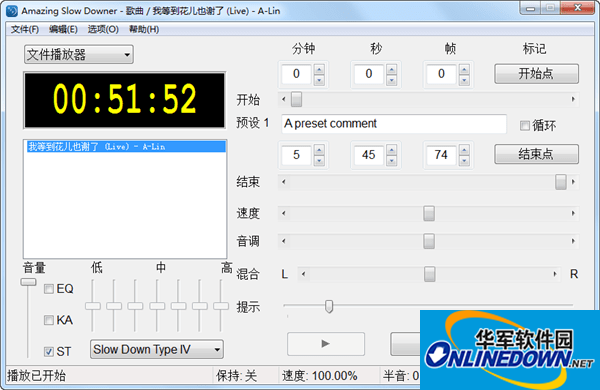The image size is (600, 390).
Task: Increase end minutes value 5 up arrow
Action: coord(319,150)
